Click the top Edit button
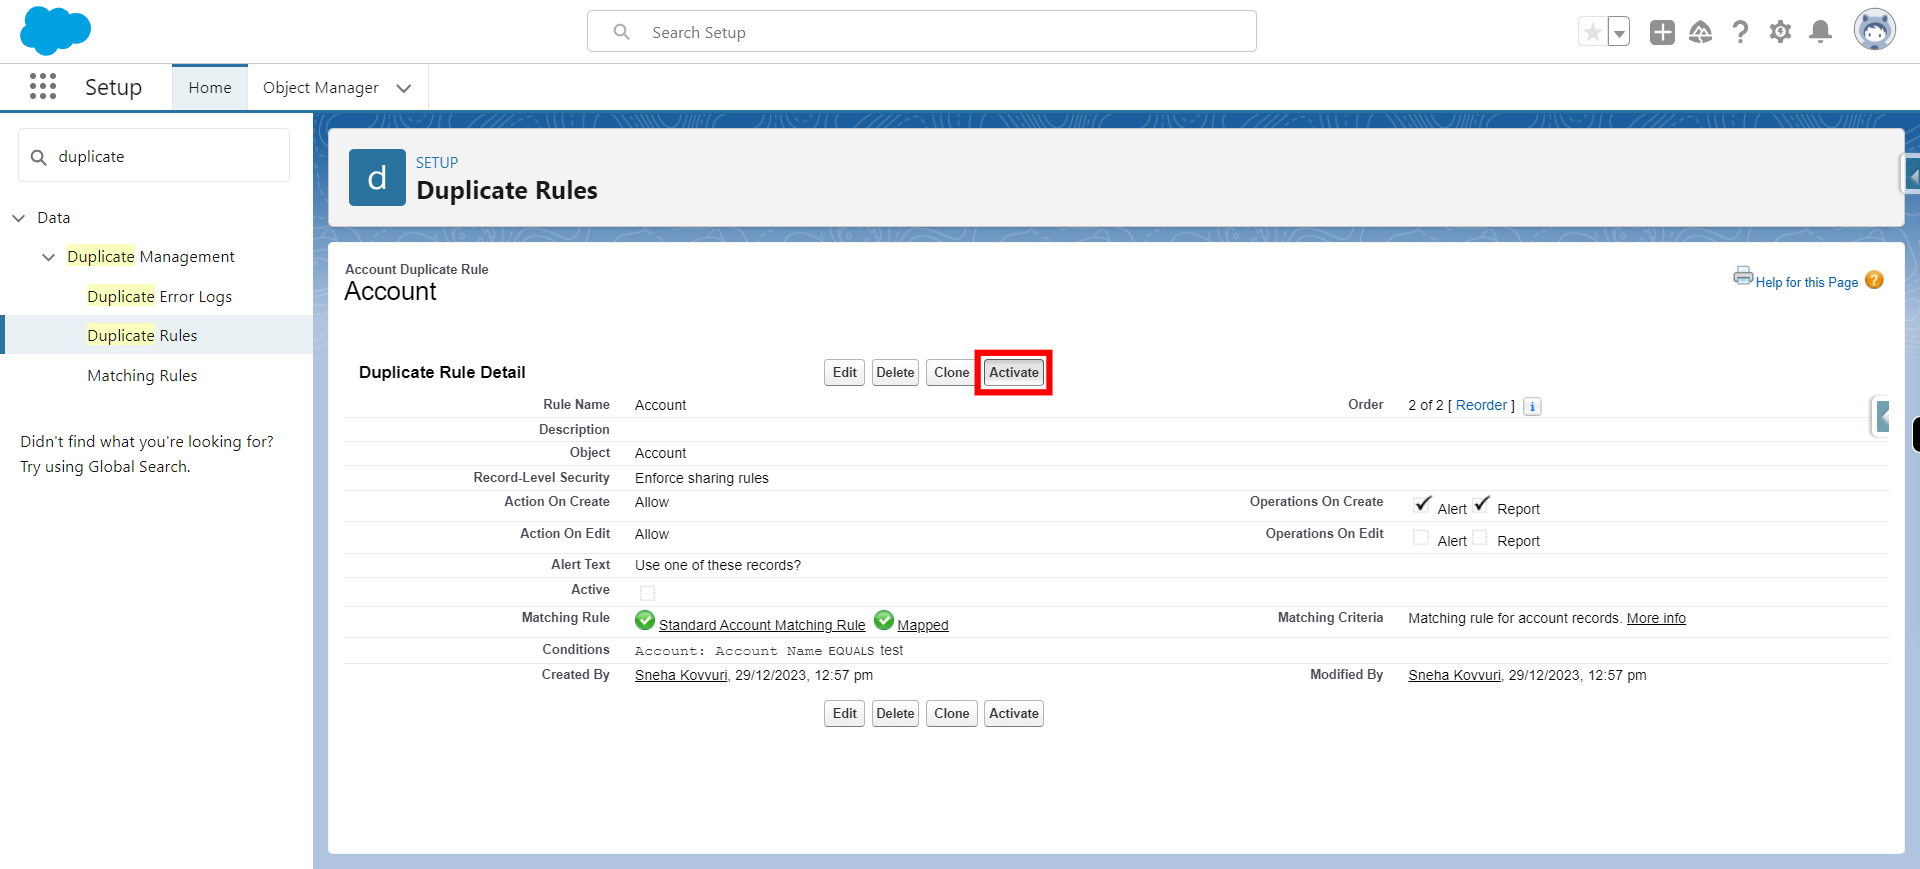Image resolution: width=1920 pixels, height=869 pixels. pos(845,372)
